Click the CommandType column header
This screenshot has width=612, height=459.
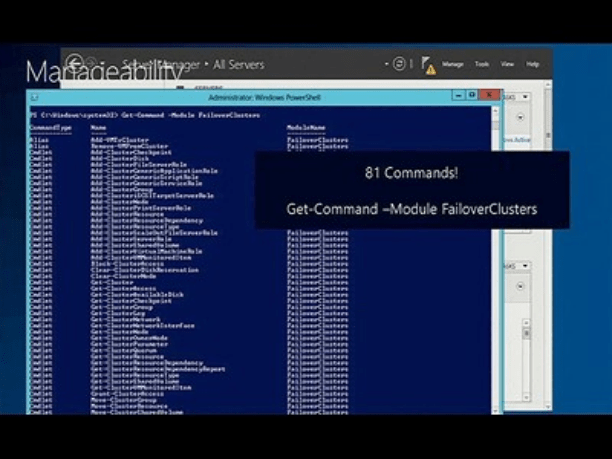coord(51,128)
